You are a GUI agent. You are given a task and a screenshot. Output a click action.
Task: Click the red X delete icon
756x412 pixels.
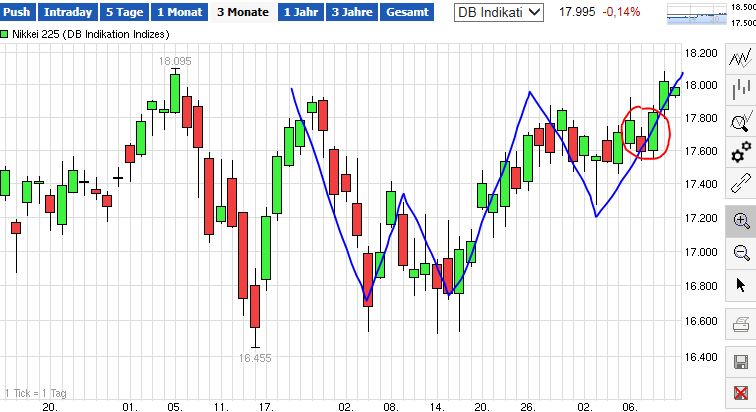[740, 393]
